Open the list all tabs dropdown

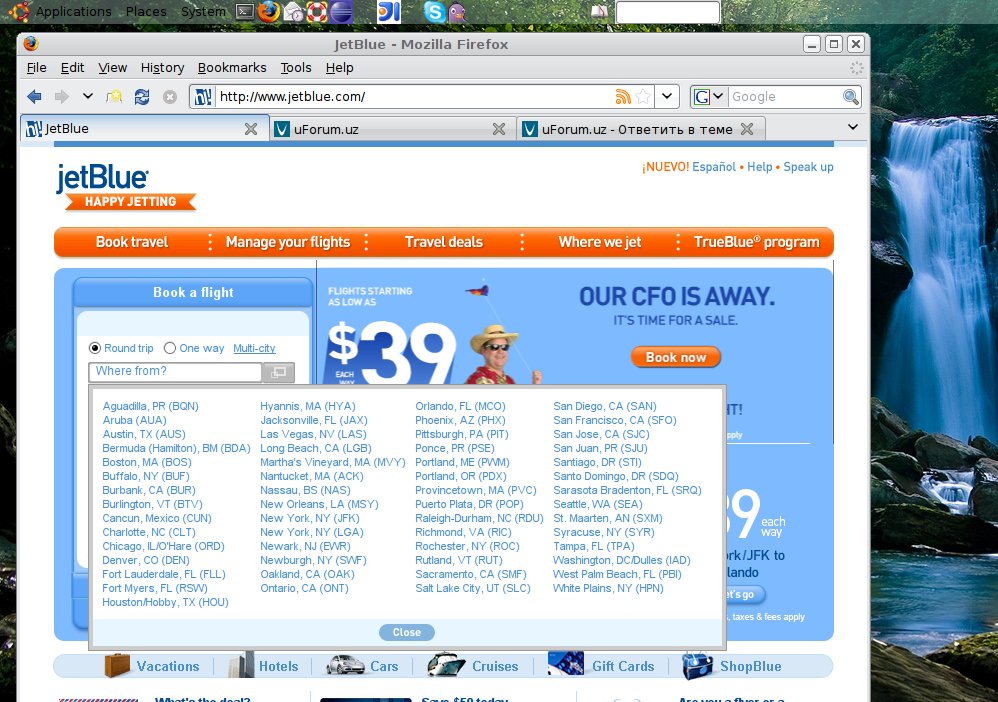pos(853,127)
